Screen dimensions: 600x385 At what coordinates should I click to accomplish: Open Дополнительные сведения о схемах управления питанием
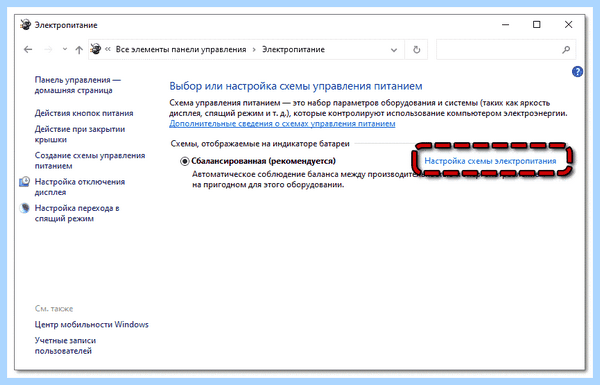tap(282, 124)
